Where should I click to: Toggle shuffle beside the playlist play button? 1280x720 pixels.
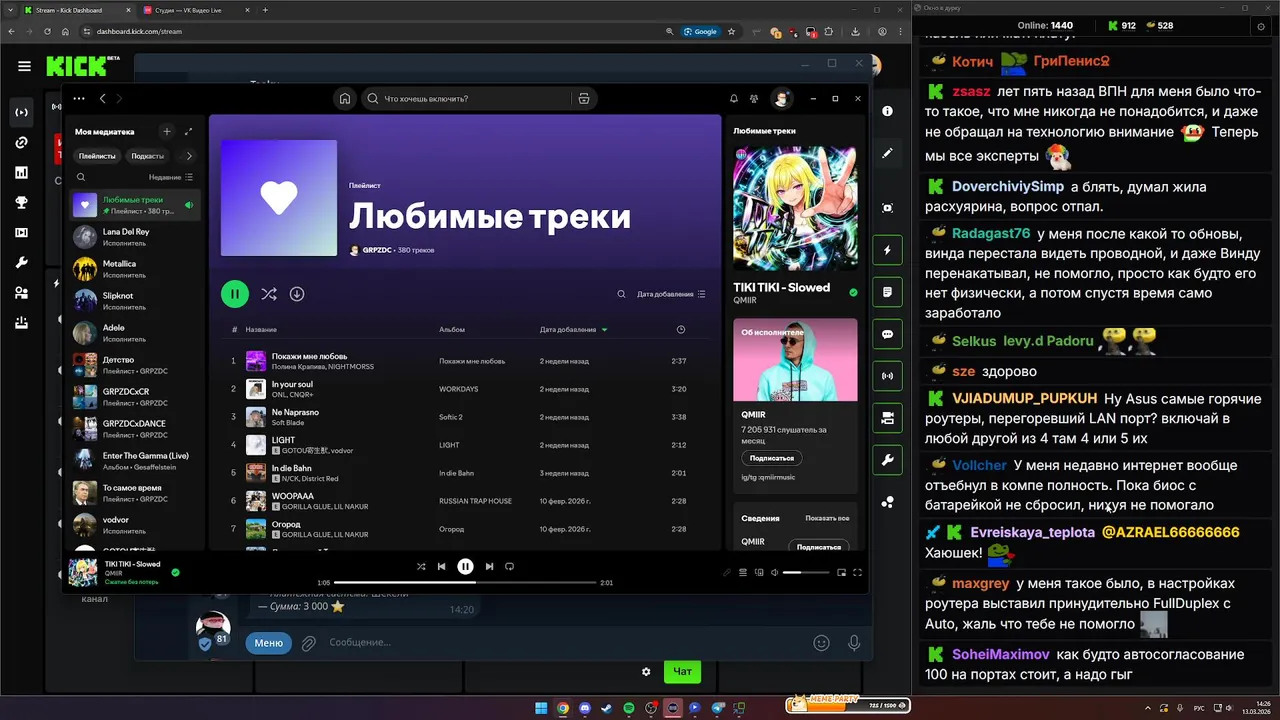tap(269, 294)
